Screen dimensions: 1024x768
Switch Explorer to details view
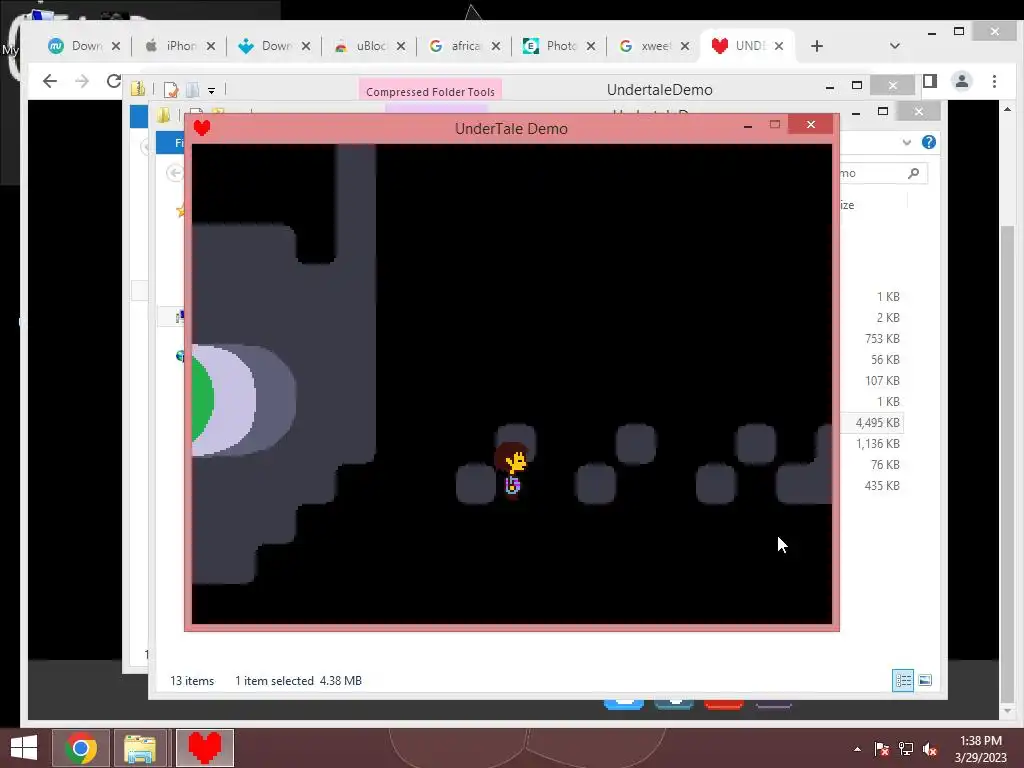903,680
